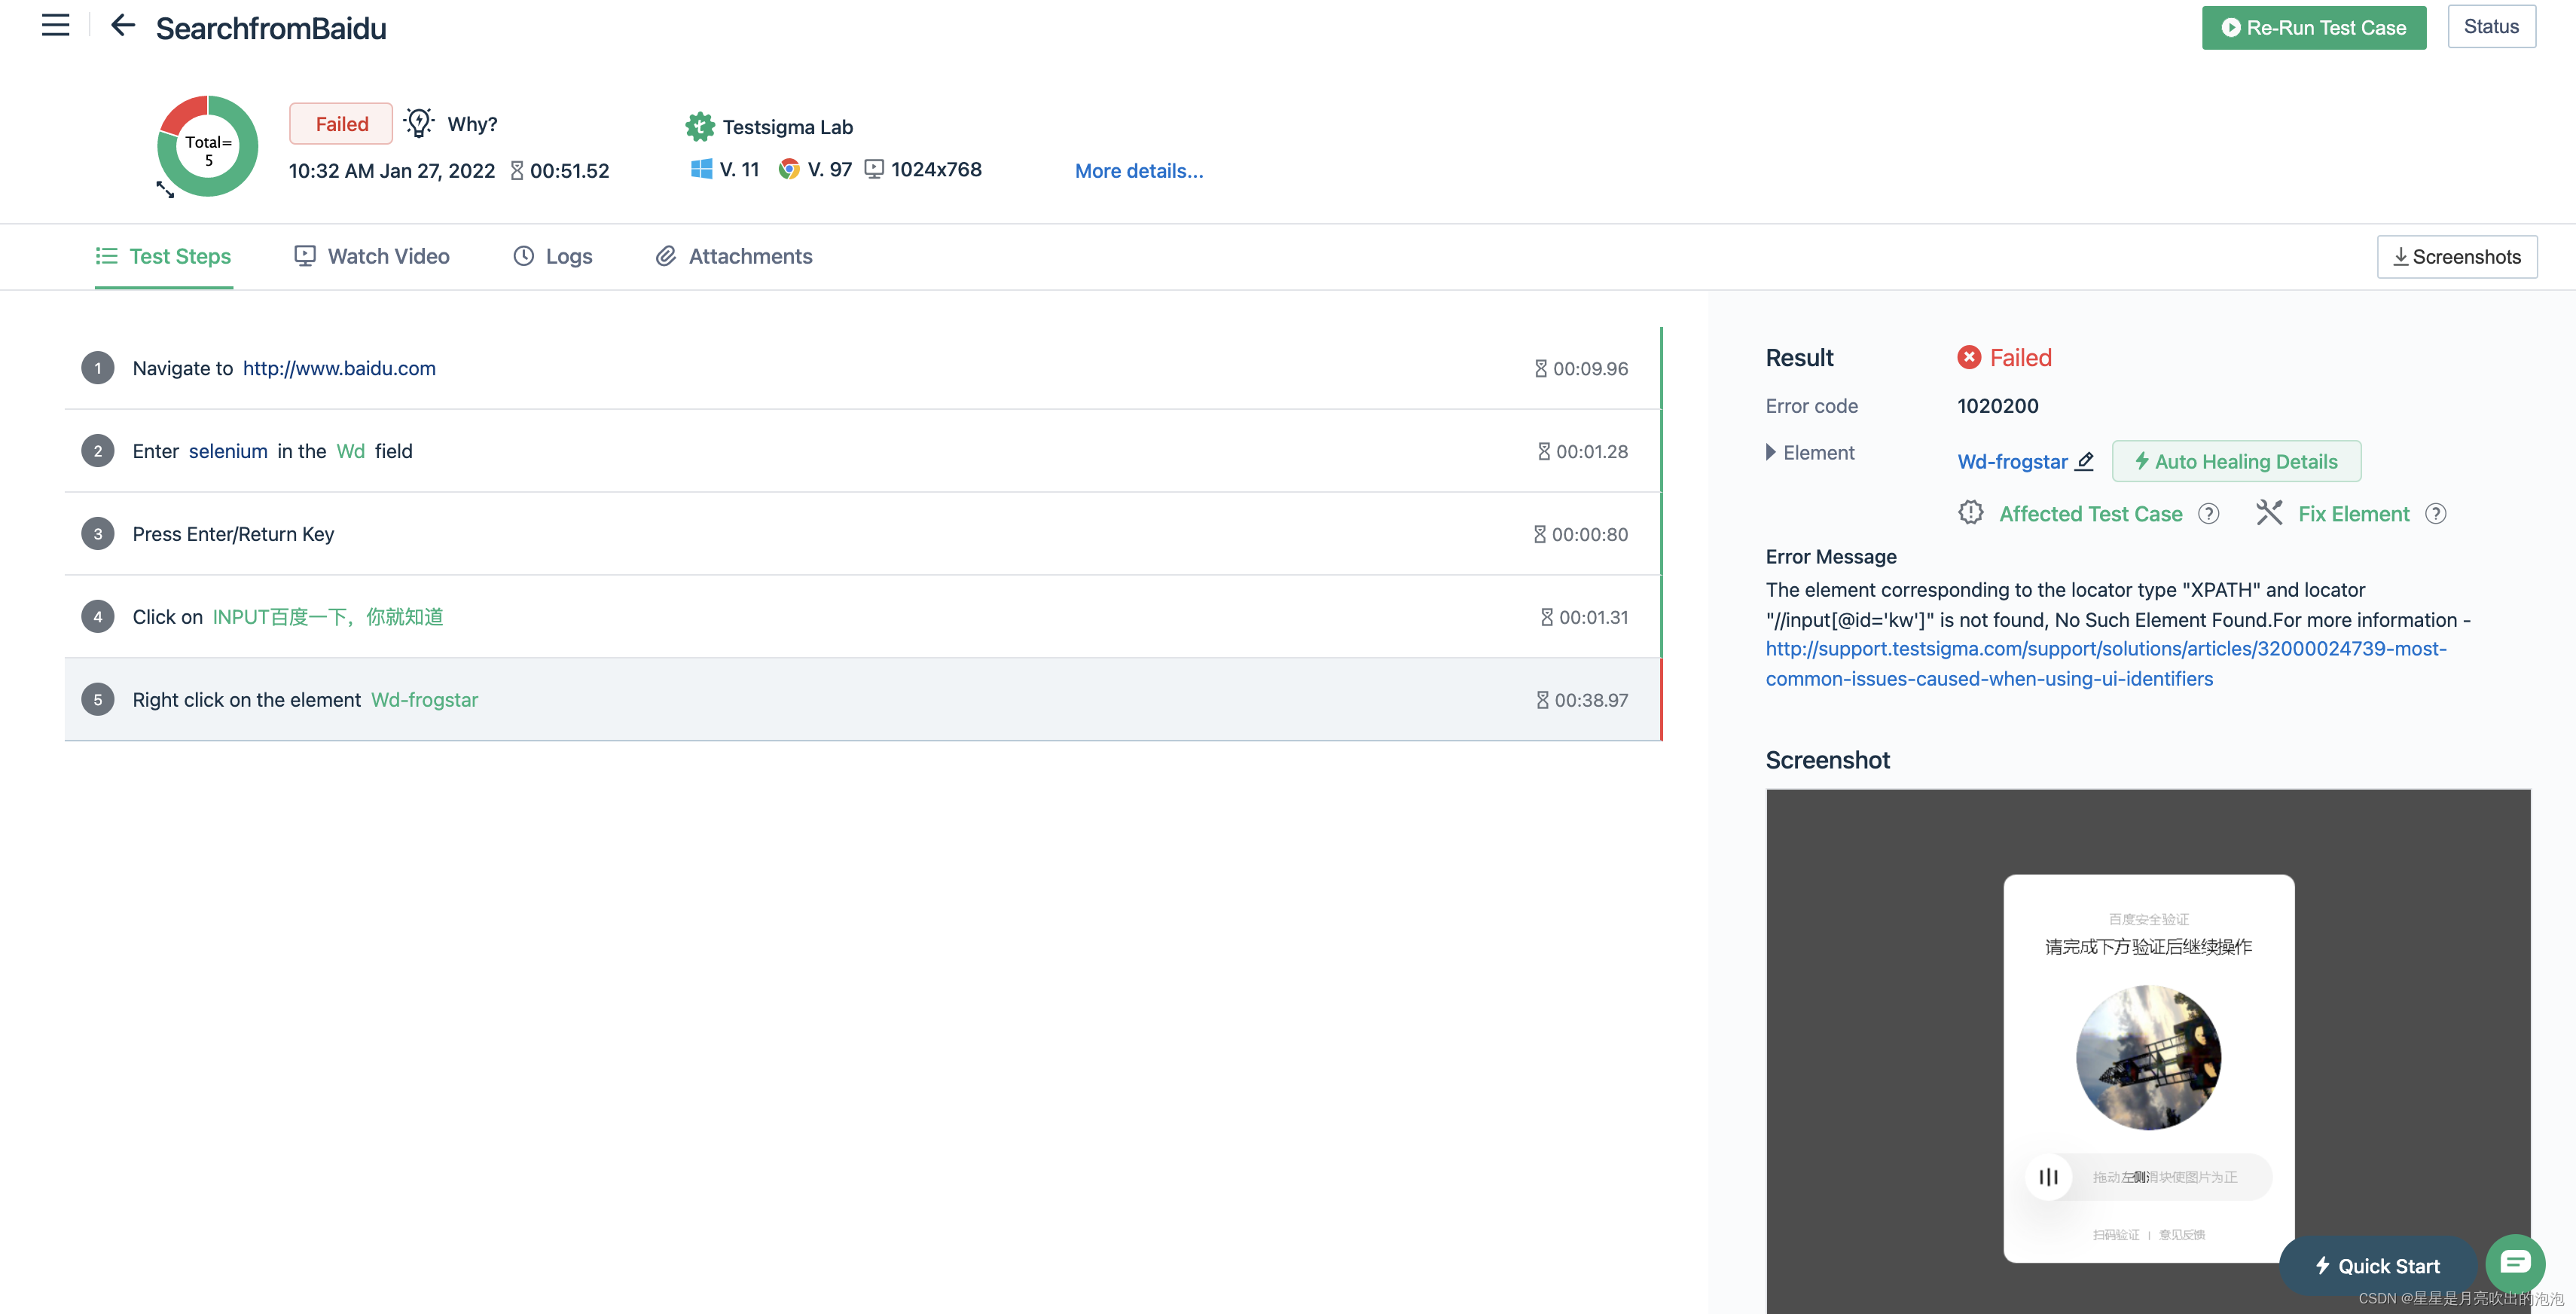This screenshot has height=1314, width=2576.
Task: Open the Attachments tab
Action: [x=734, y=256]
